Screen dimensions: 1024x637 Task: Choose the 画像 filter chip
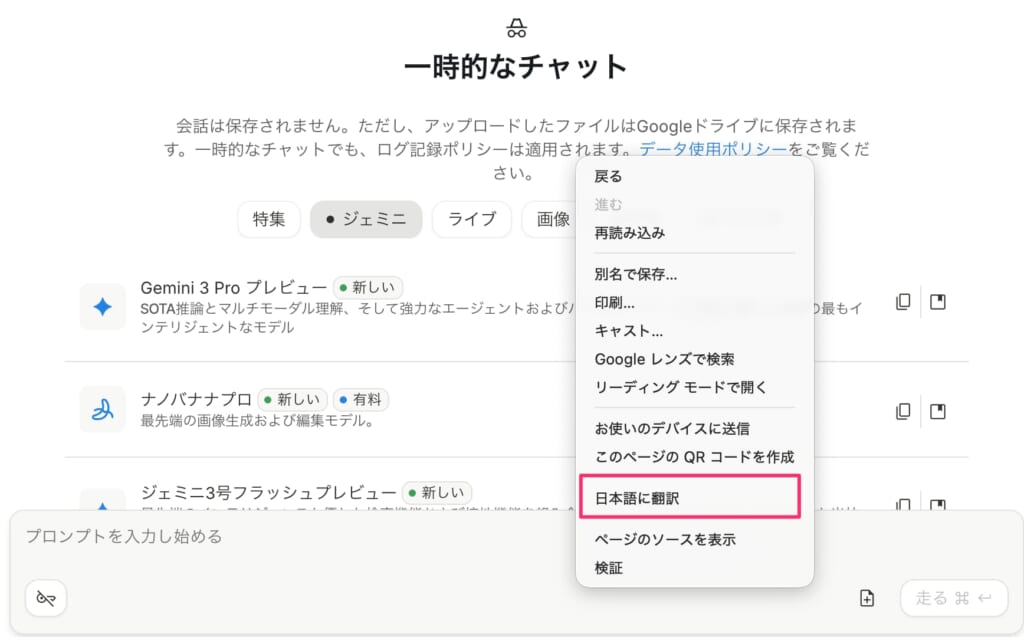552,220
